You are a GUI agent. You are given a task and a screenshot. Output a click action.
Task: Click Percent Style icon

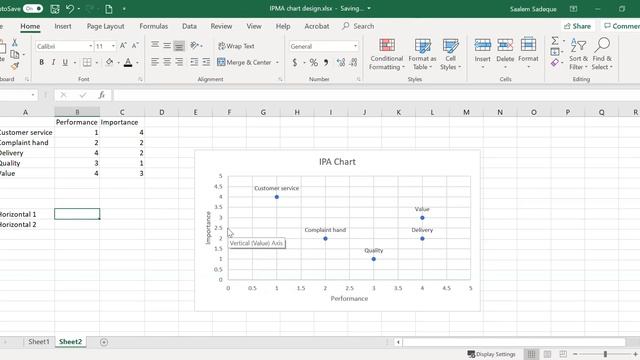pyautogui.click(x=313, y=62)
